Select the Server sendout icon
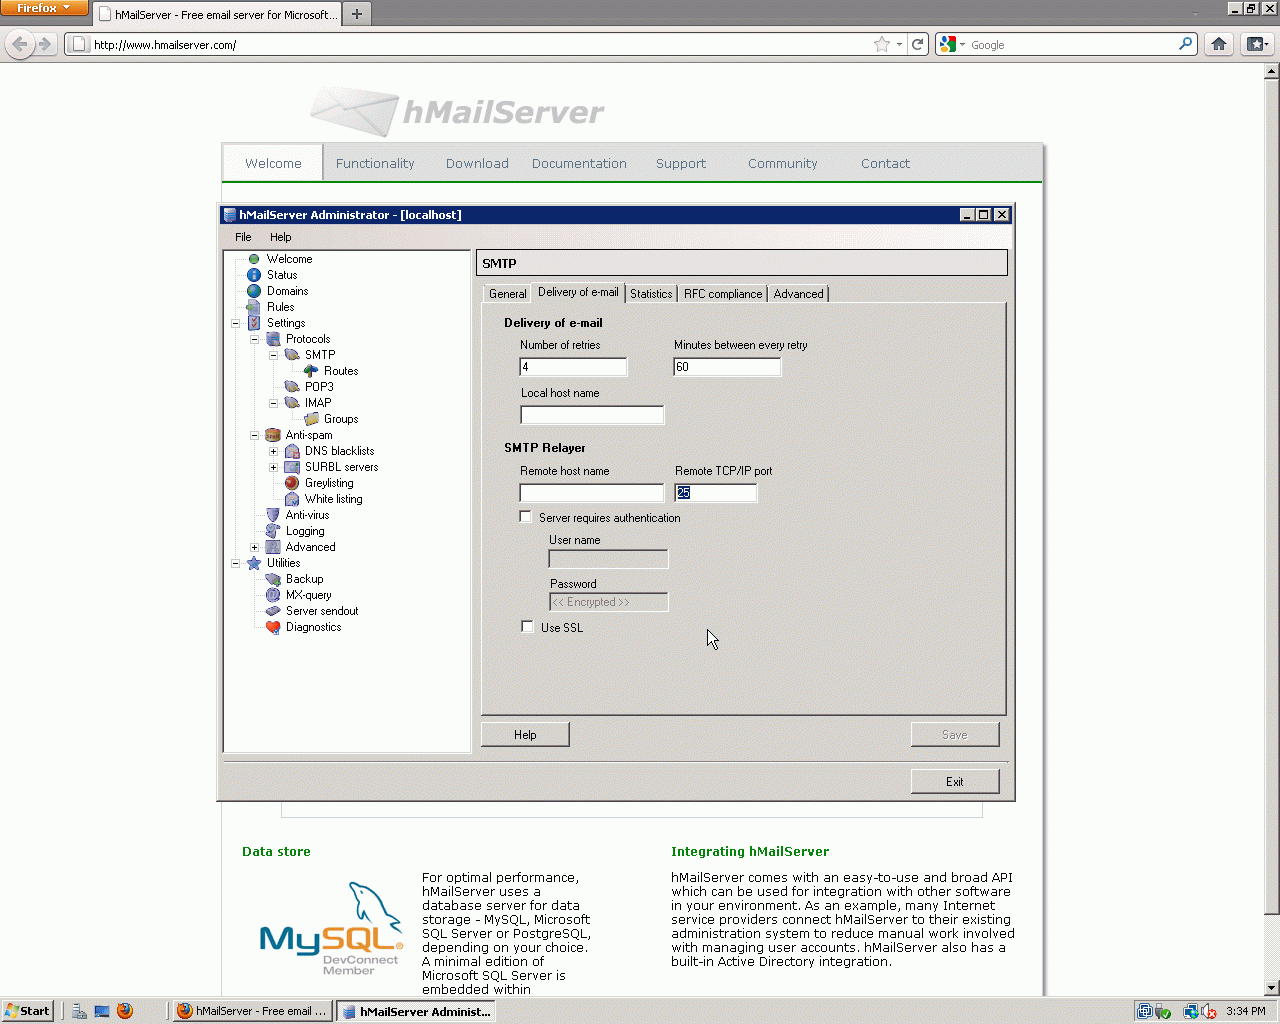Viewport: 1280px width, 1024px height. point(273,611)
